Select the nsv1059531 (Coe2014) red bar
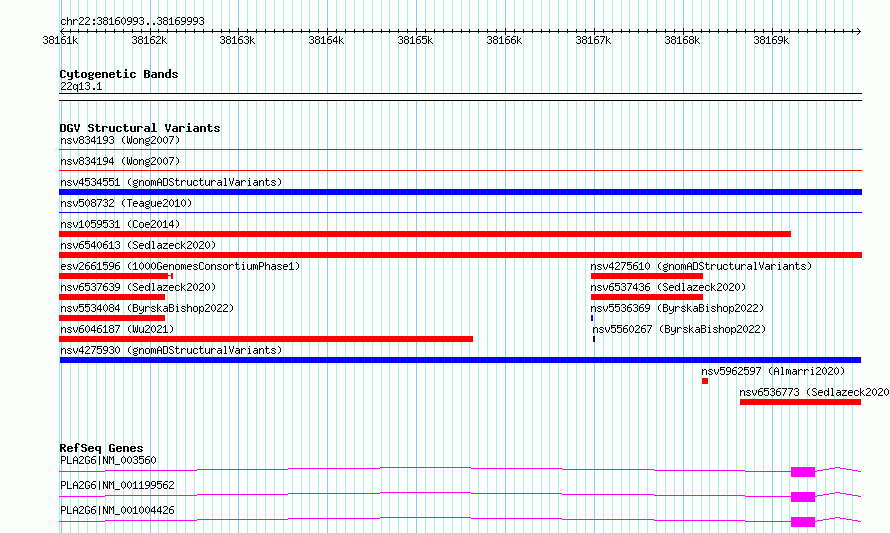This screenshot has width=890, height=533. [x=425, y=234]
